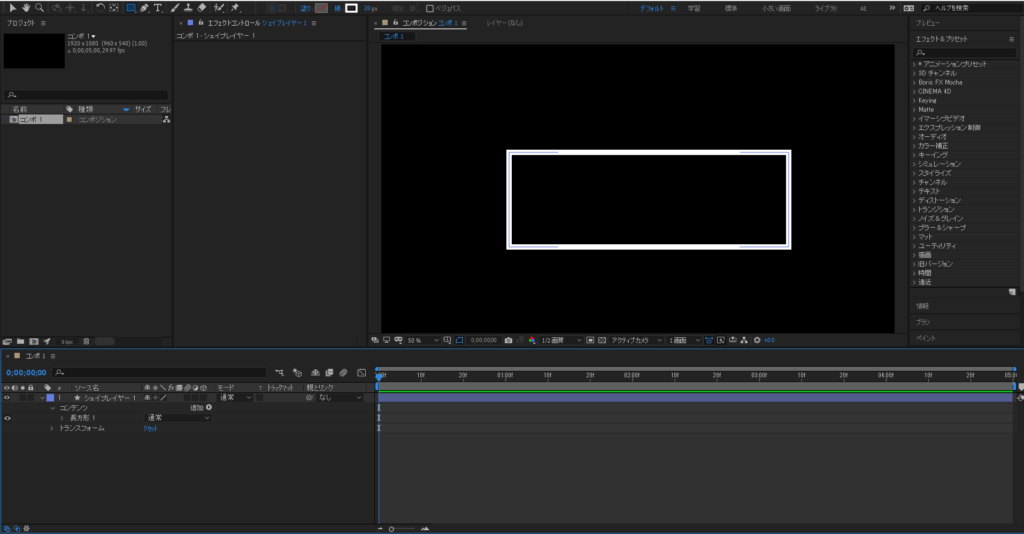Screen dimensions: 1024x534
Task: Open the アクティブカメラ view dropdown
Action: click(x=636, y=340)
